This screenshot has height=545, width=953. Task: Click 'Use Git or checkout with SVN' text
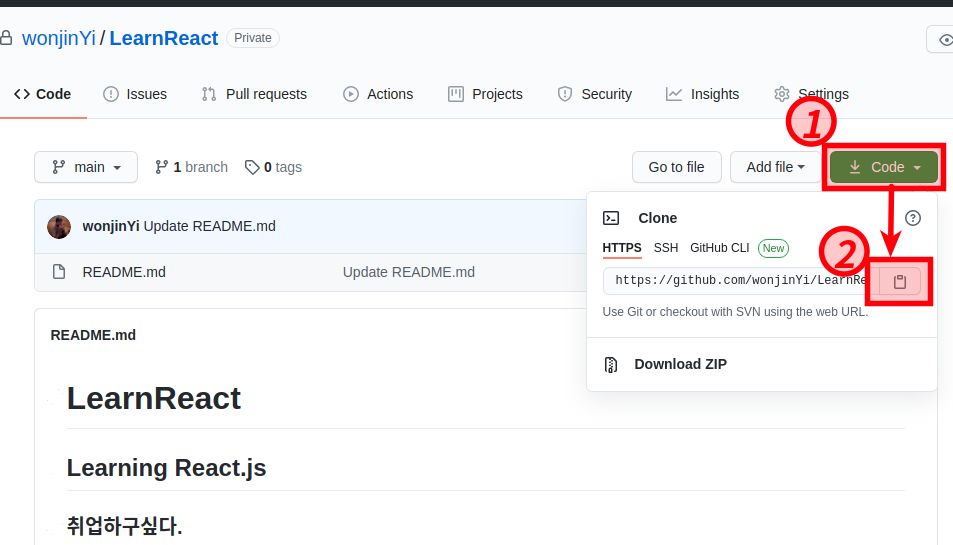(x=735, y=312)
